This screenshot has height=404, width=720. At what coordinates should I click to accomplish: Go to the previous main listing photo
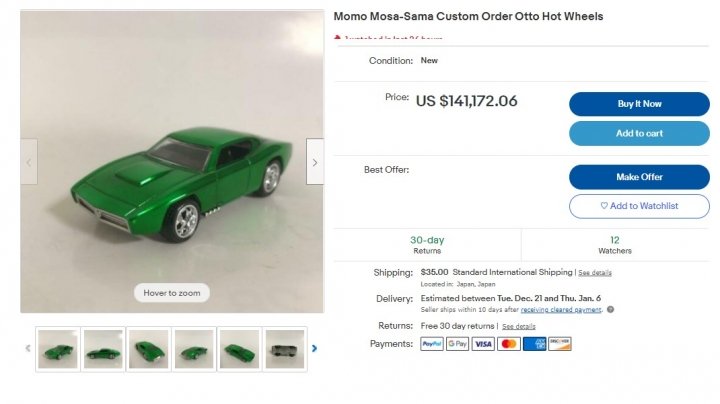tap(29, 162)
